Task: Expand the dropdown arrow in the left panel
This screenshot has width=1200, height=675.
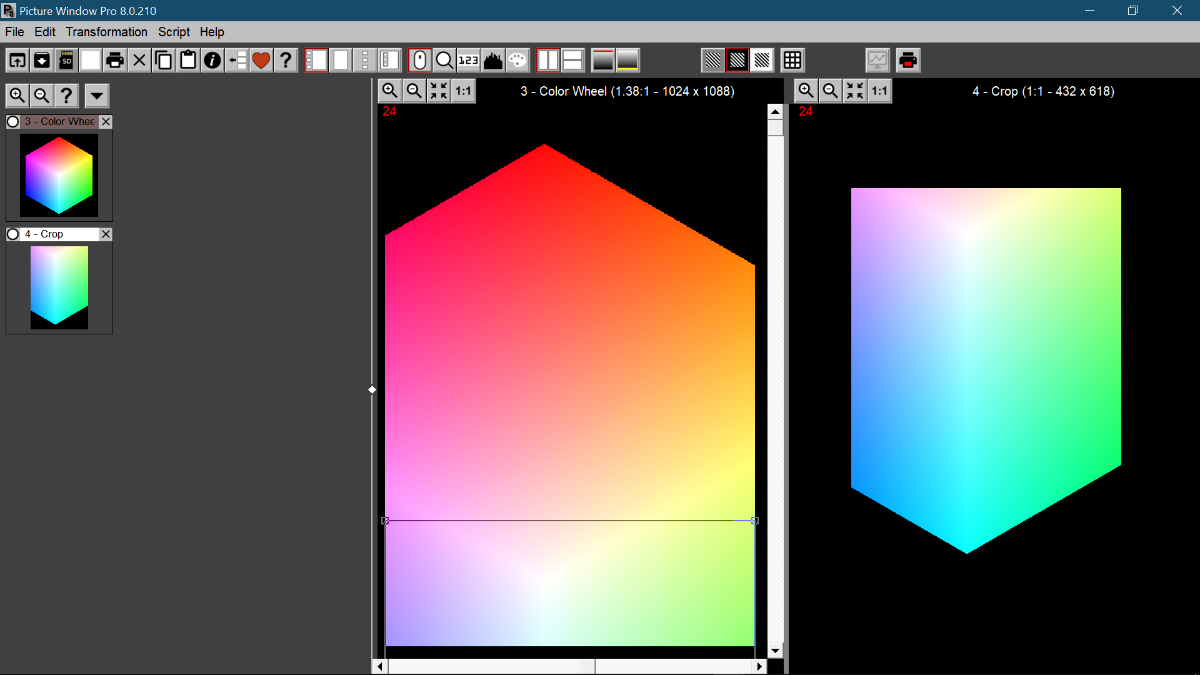Action: [x=96, y=96]
